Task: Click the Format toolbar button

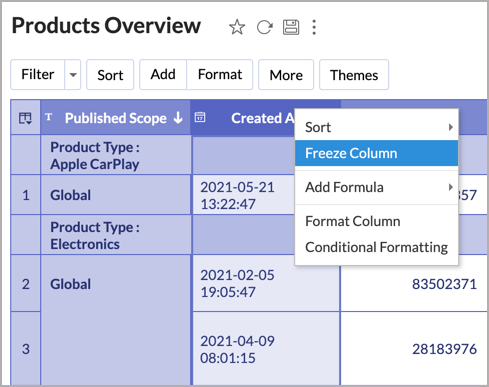Action: pyautogui.click(x=220, y=75)
